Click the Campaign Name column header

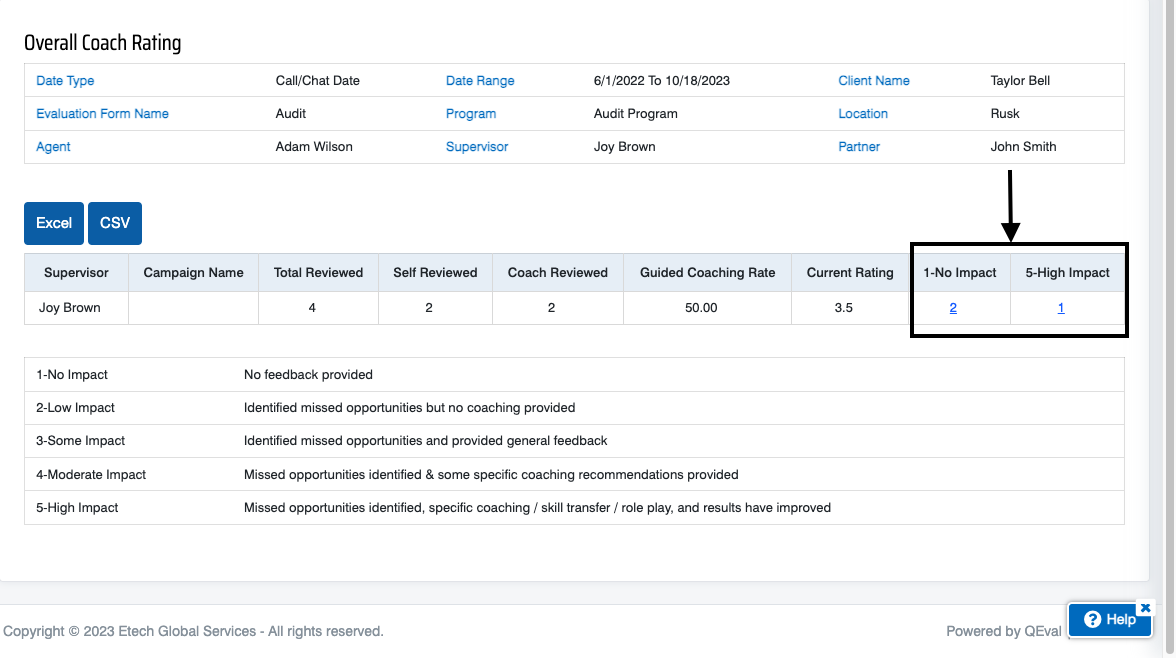point(193,272)
